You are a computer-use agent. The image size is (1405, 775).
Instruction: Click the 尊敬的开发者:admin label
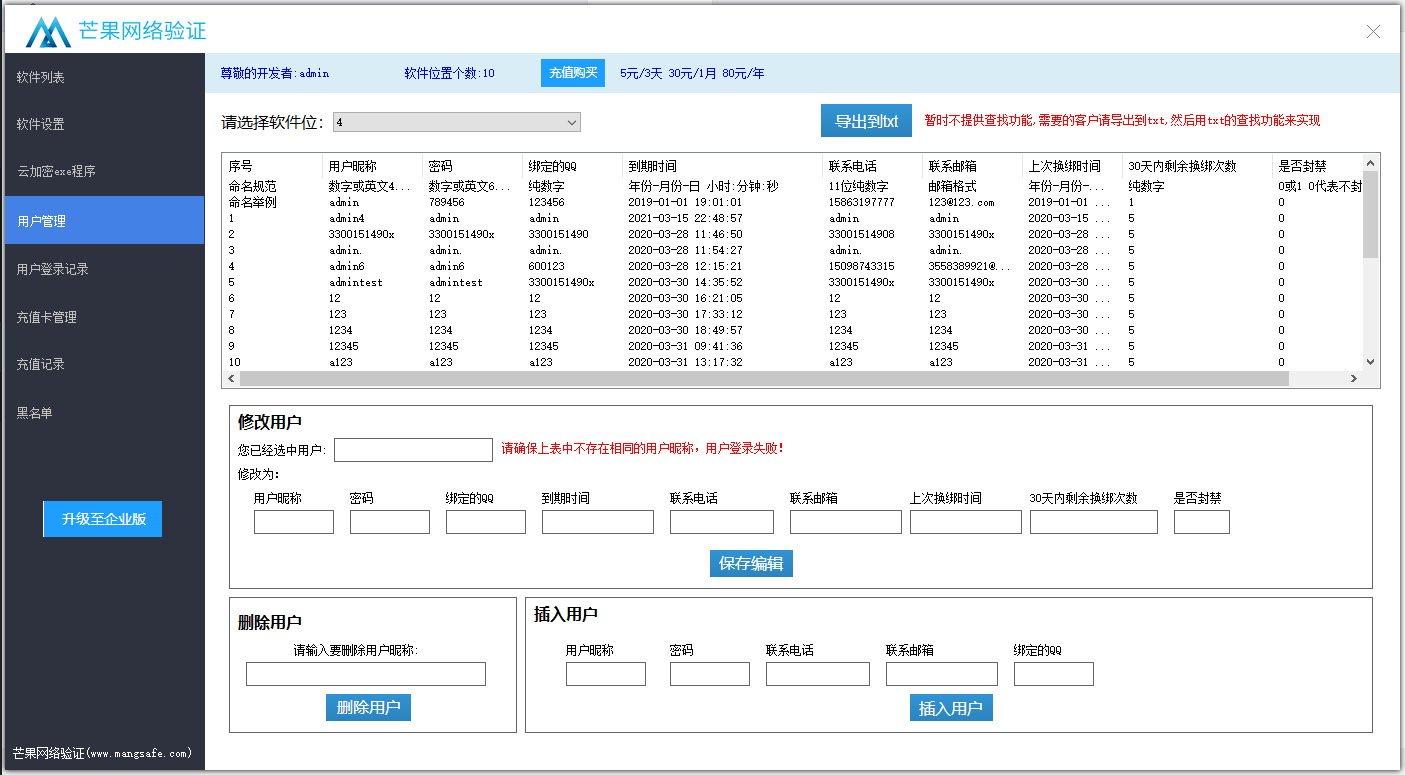tap(275, 73)
